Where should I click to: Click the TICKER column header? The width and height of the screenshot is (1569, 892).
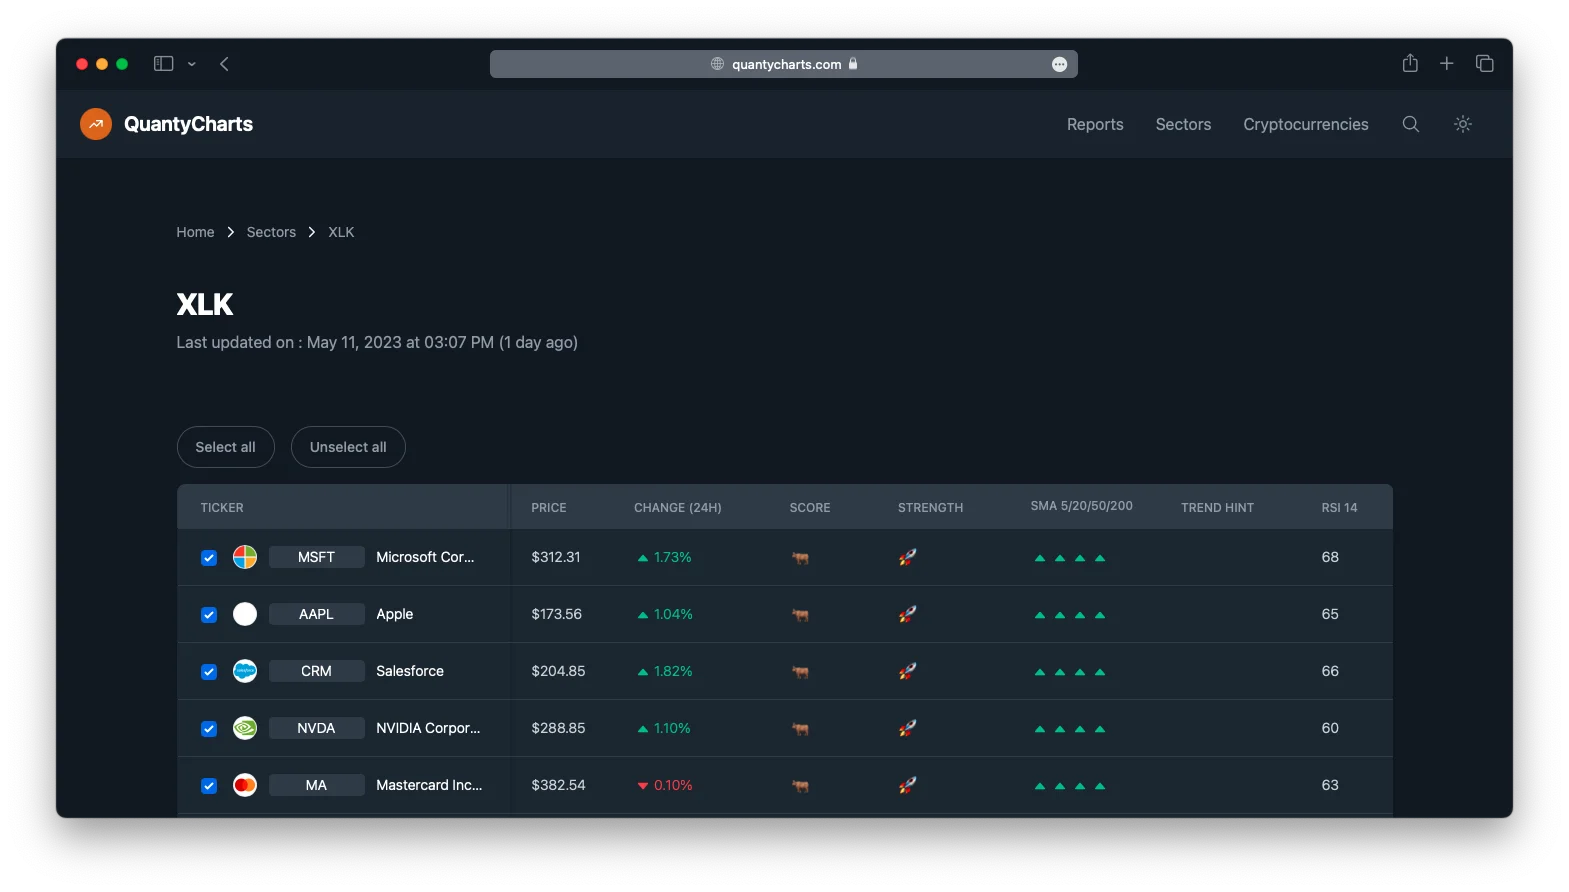point(222,508)
